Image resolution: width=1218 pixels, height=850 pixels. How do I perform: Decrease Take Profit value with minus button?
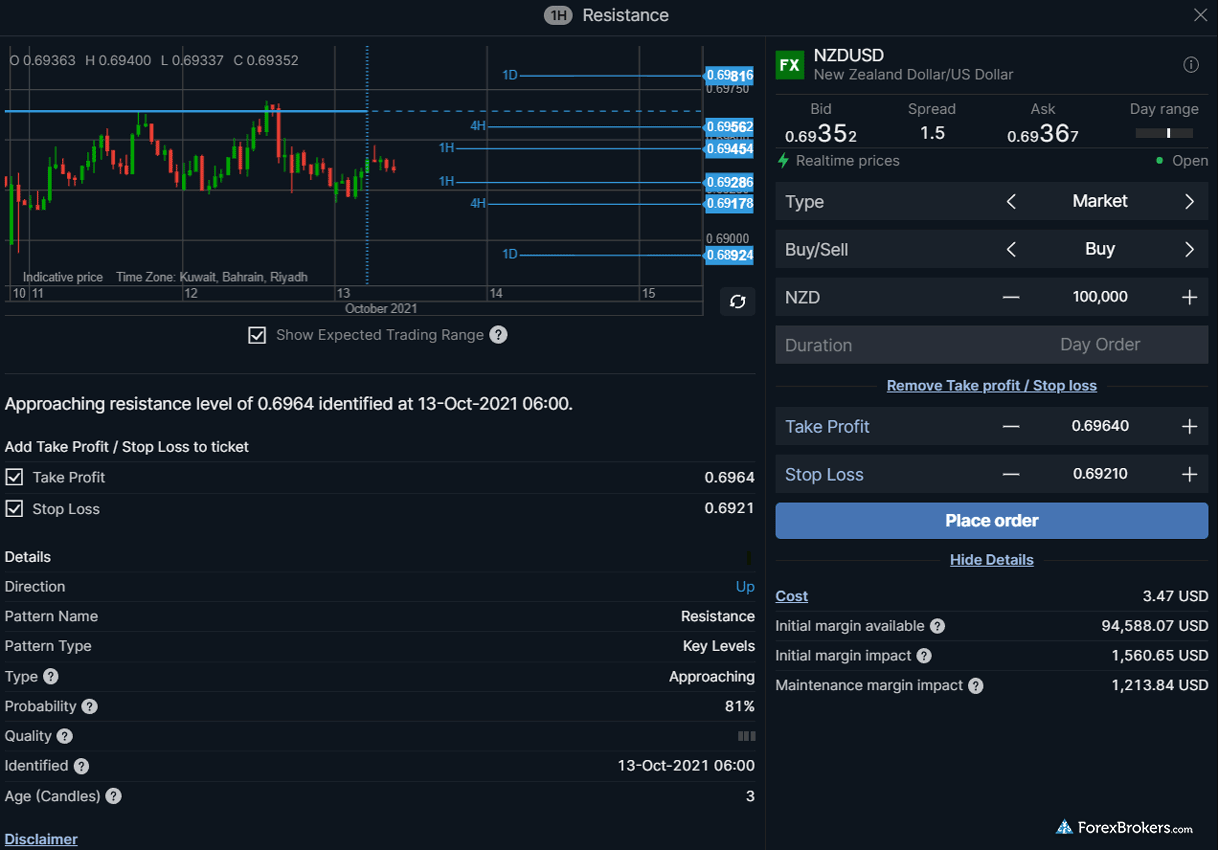coord(1011,427)
